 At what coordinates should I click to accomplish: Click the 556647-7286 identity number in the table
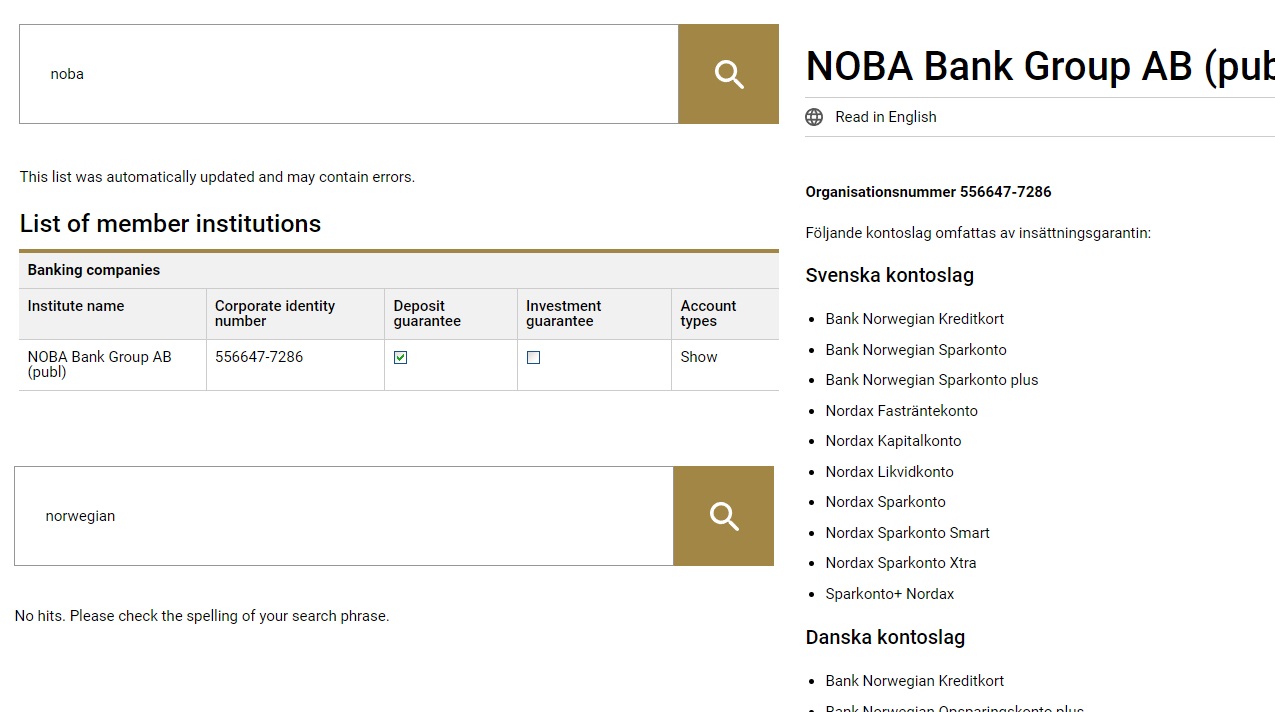click(x=259, y=357)
